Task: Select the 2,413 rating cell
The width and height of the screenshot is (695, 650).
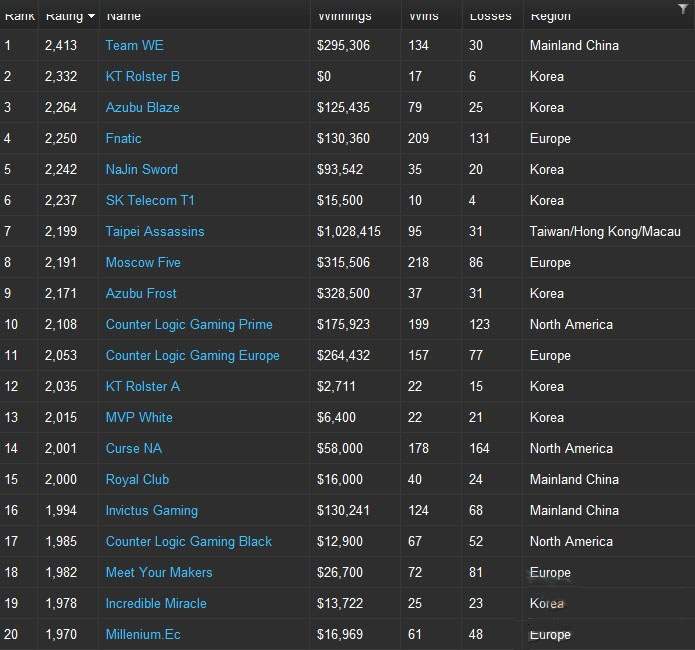Action: (x=61, y=45)
